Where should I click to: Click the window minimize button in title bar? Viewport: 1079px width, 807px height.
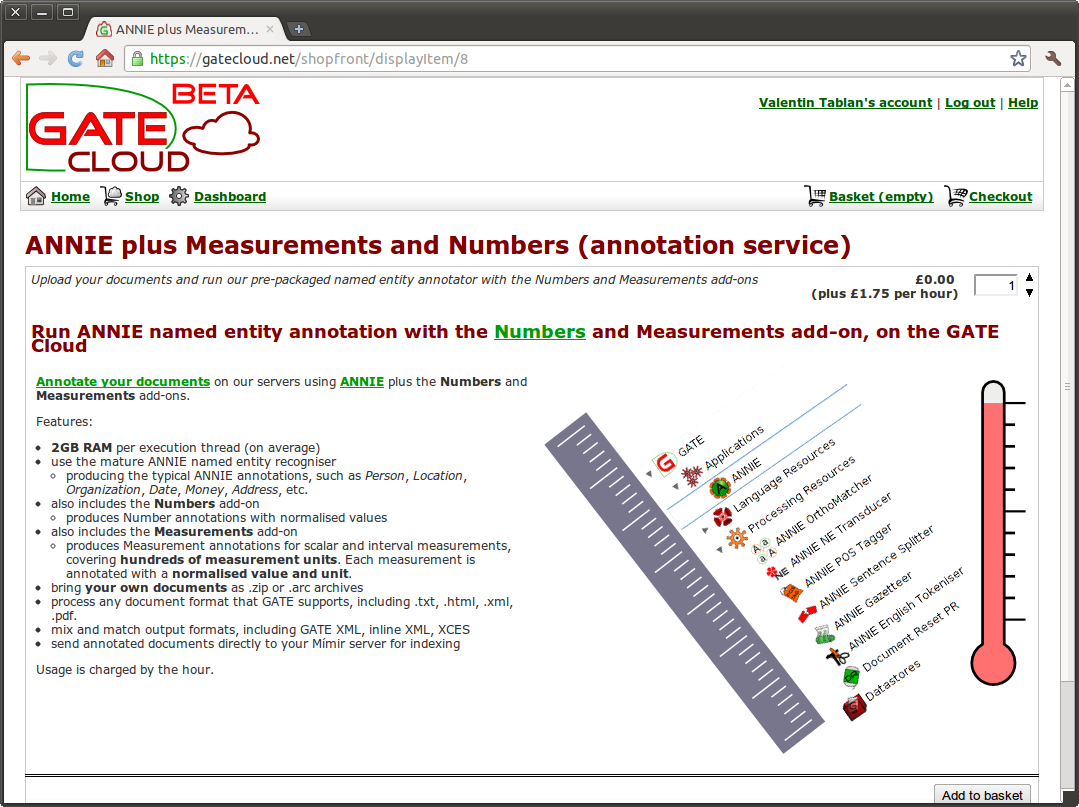pyautogui.click(x=42, y=12)
